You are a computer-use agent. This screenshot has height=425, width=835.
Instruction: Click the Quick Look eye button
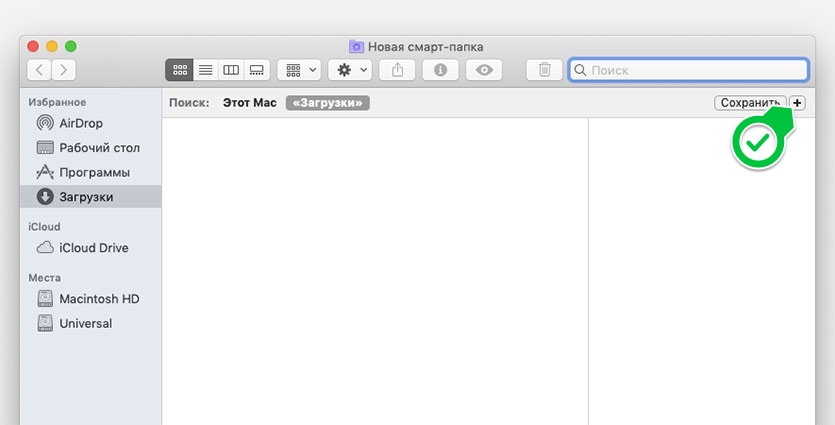pyautogui.click(x=484, y=70)
